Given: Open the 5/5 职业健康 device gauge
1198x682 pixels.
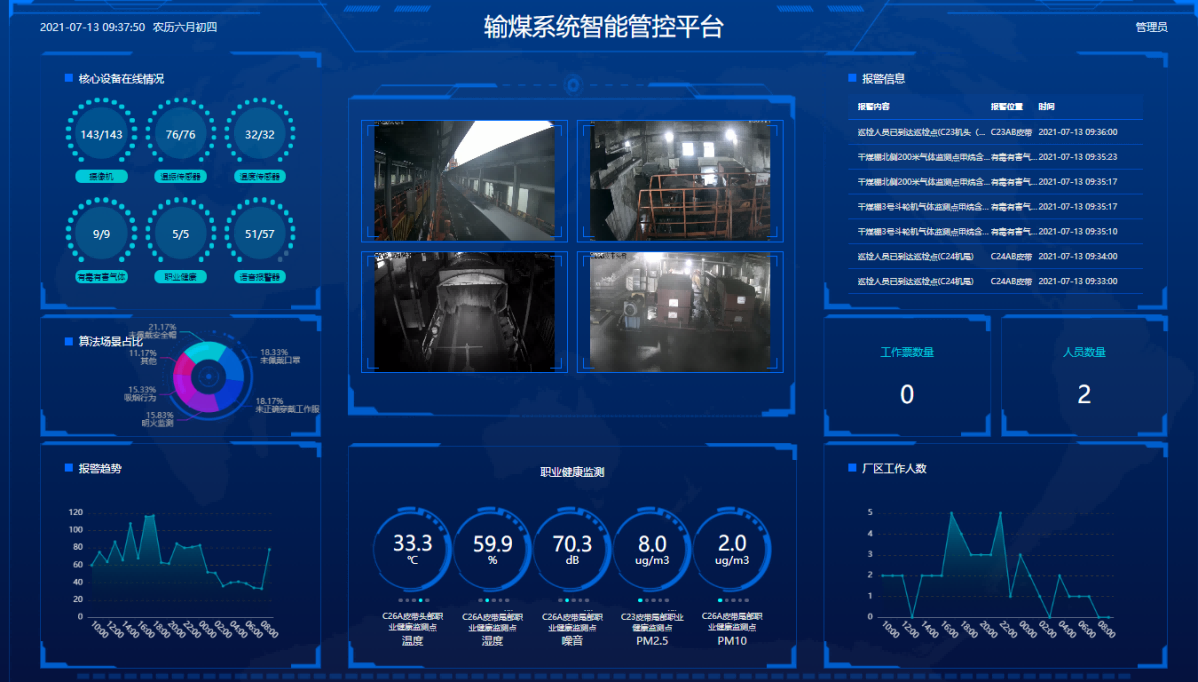Looking at the screenshot, I should tap(180, 234).
